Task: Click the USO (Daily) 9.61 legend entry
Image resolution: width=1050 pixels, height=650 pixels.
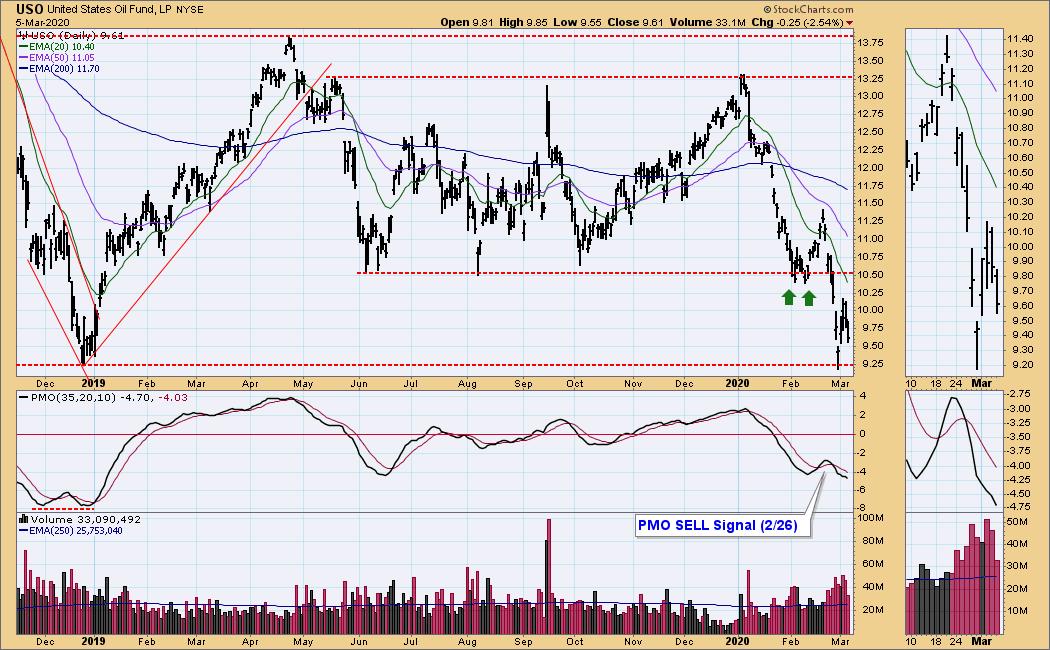Action: coord(71,35)
